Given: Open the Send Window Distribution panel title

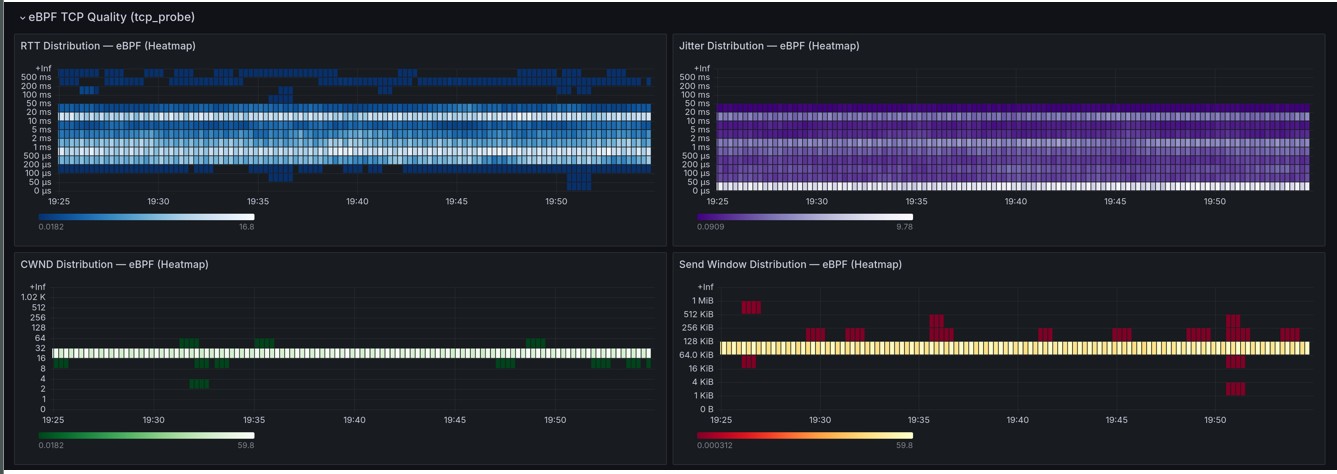Looking at the screenshot, I should (790, 265).
